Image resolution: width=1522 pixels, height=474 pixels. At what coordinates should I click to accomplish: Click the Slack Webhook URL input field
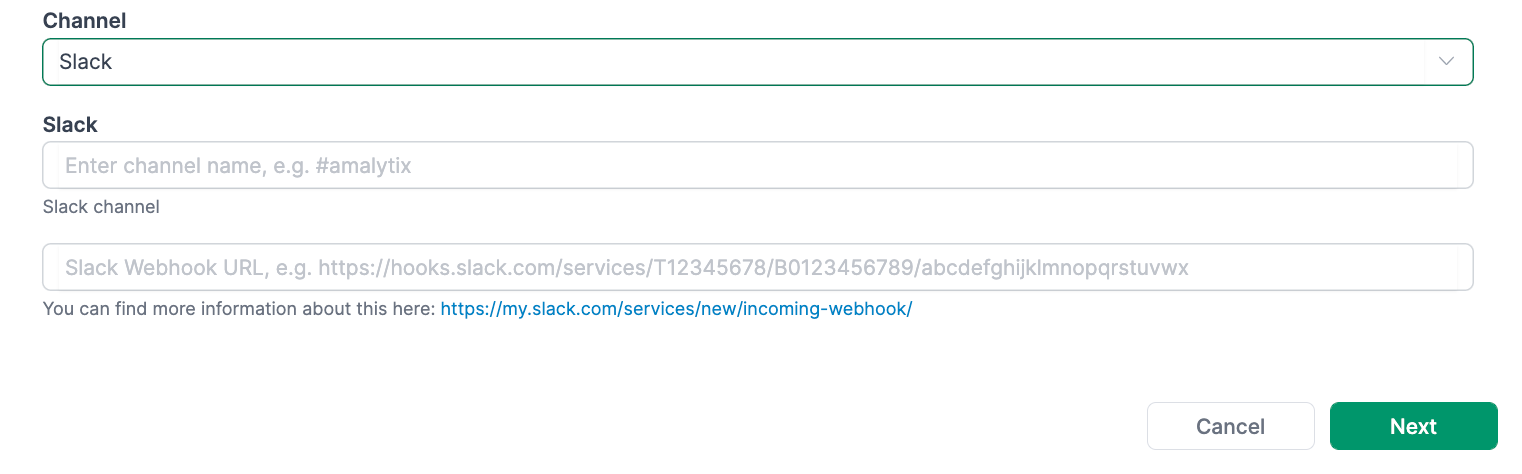tap(756, 268)
